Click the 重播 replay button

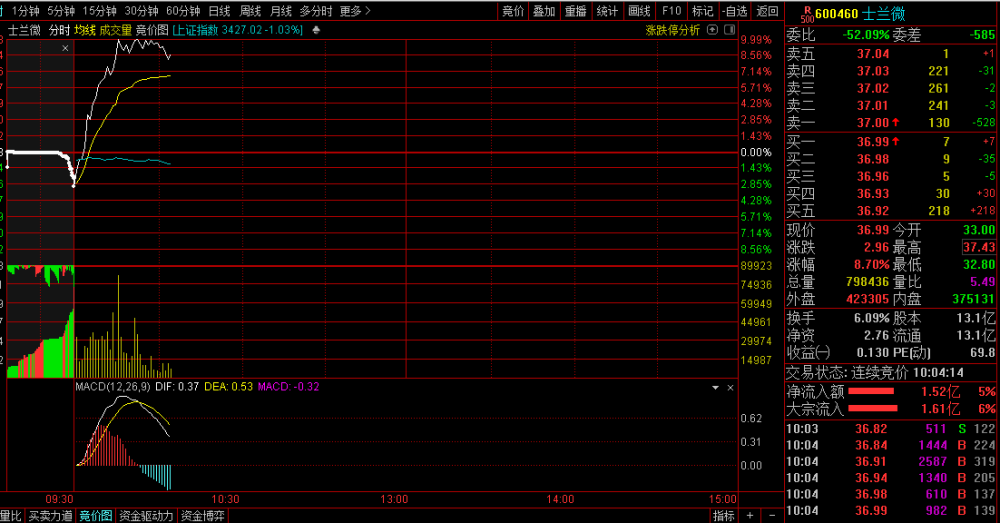[575, 11]
